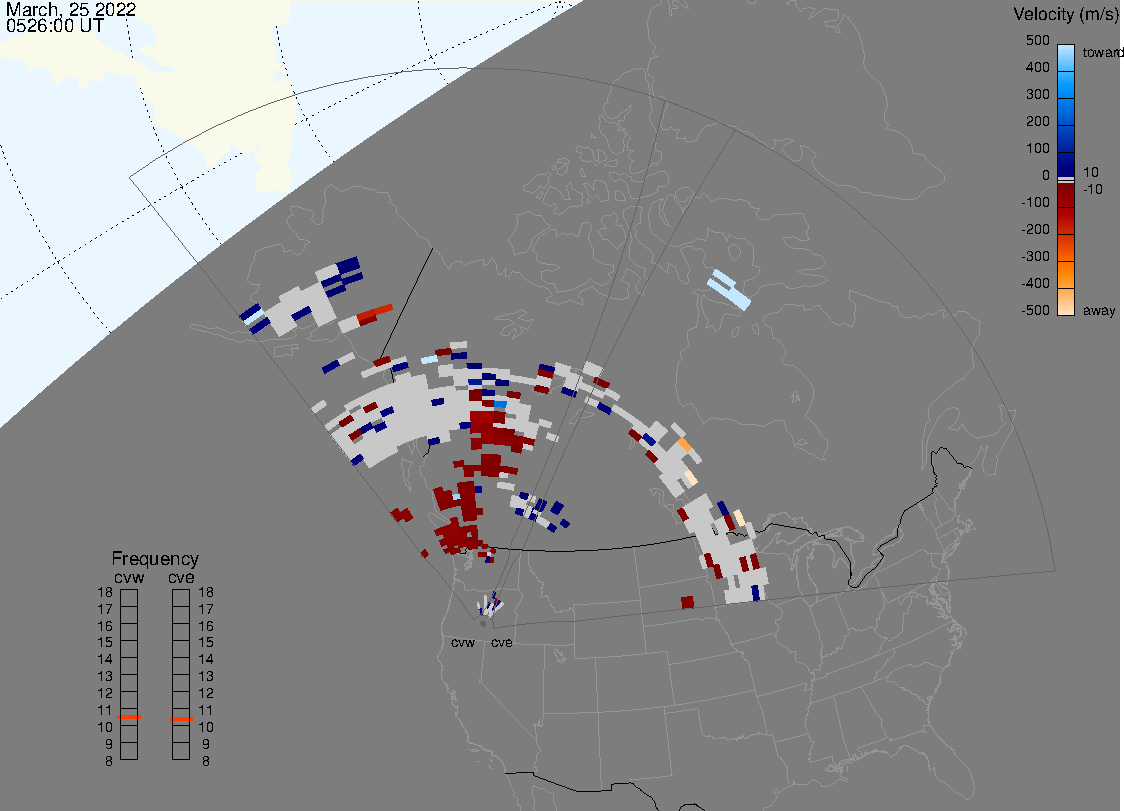Click the red frequency marker on cve bar
The width and height of the screenshot is (1124, 811).
181,719
